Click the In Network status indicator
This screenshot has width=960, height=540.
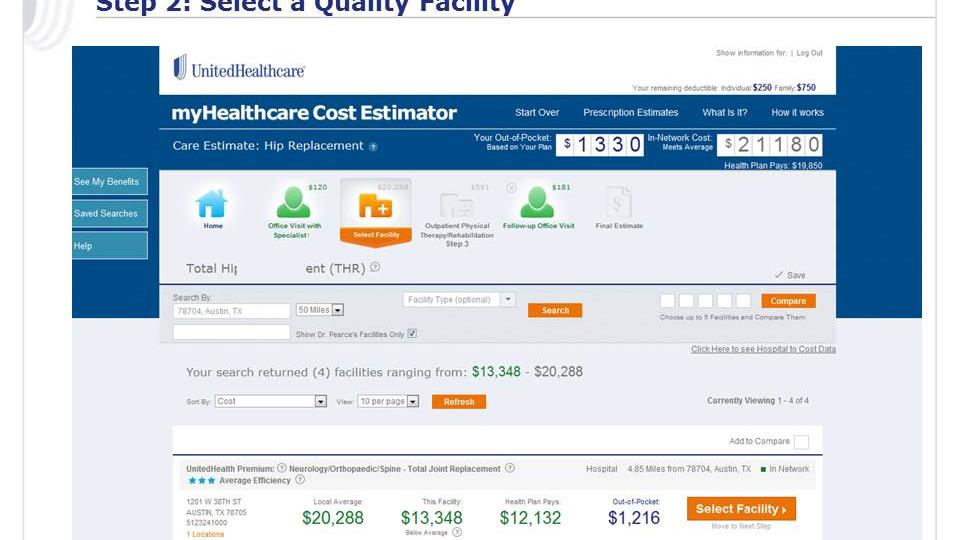(x=785, y=469)
